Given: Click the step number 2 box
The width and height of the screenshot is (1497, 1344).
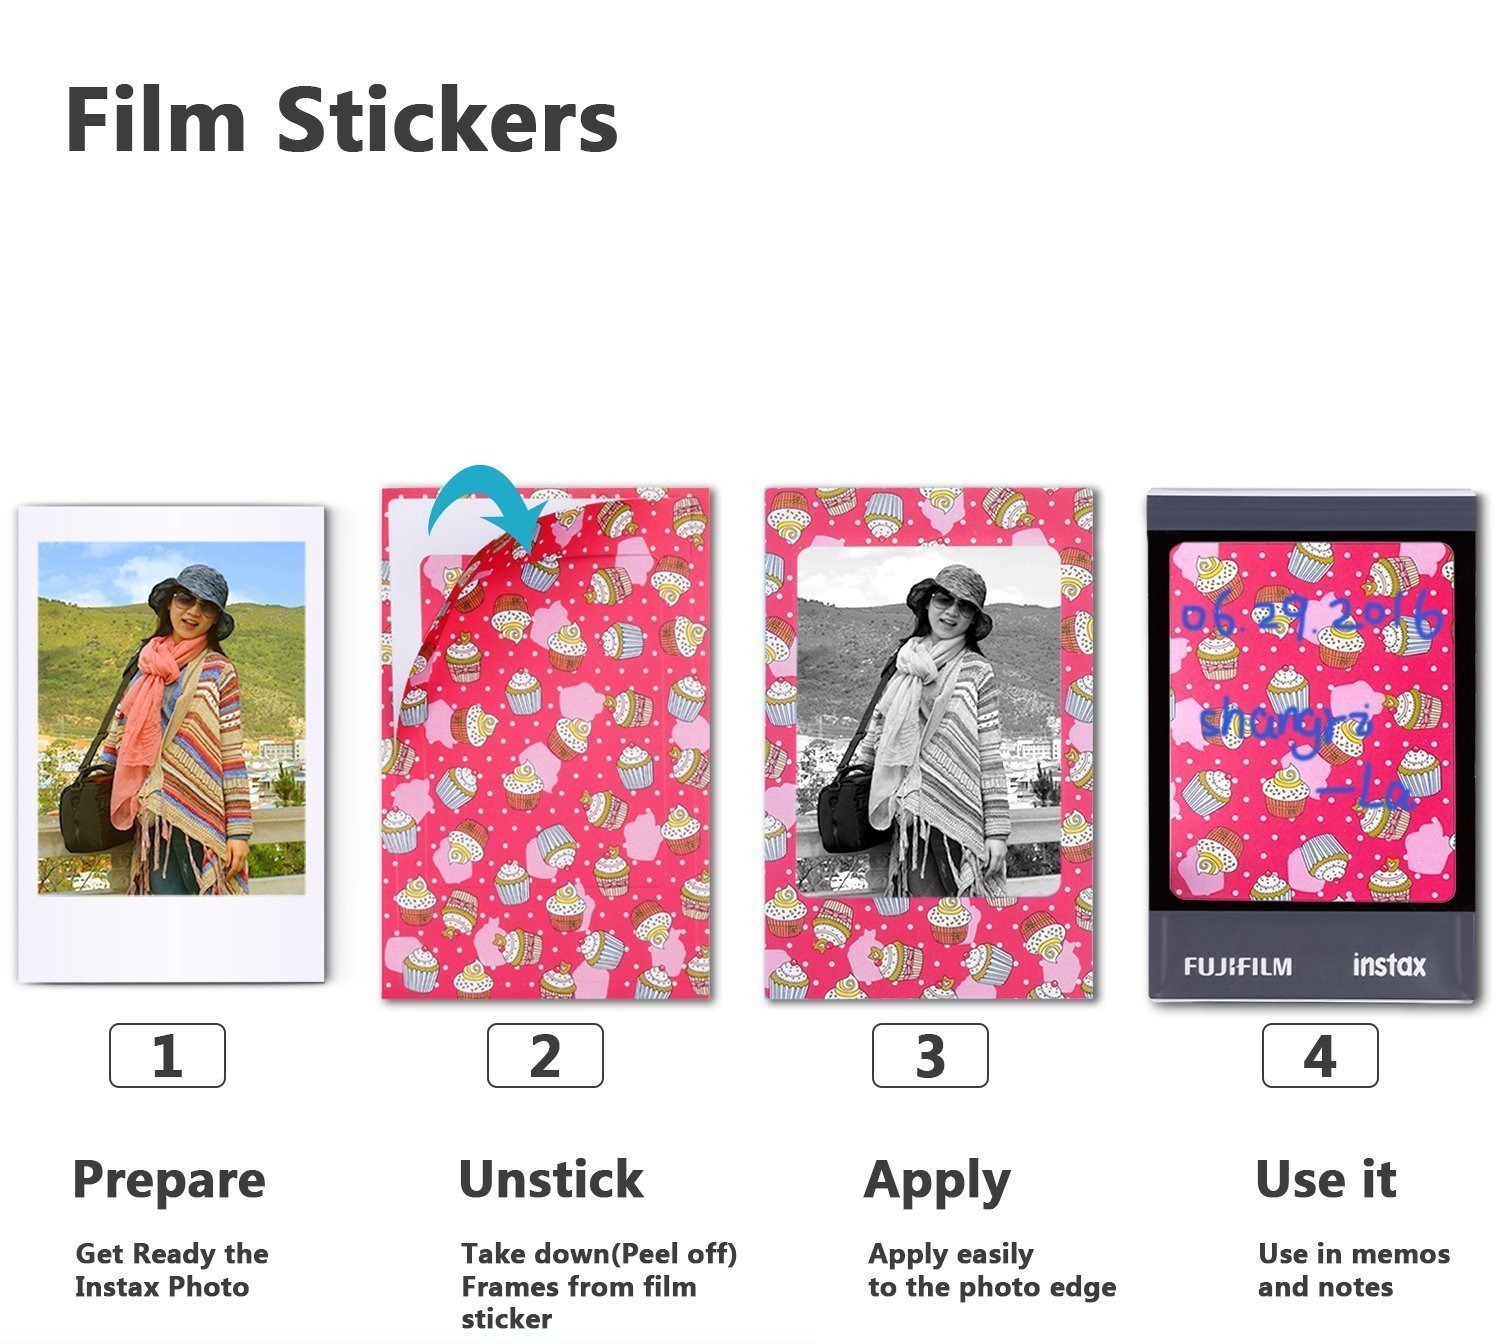Looking at the screenshot, I should coord(545,1055).
